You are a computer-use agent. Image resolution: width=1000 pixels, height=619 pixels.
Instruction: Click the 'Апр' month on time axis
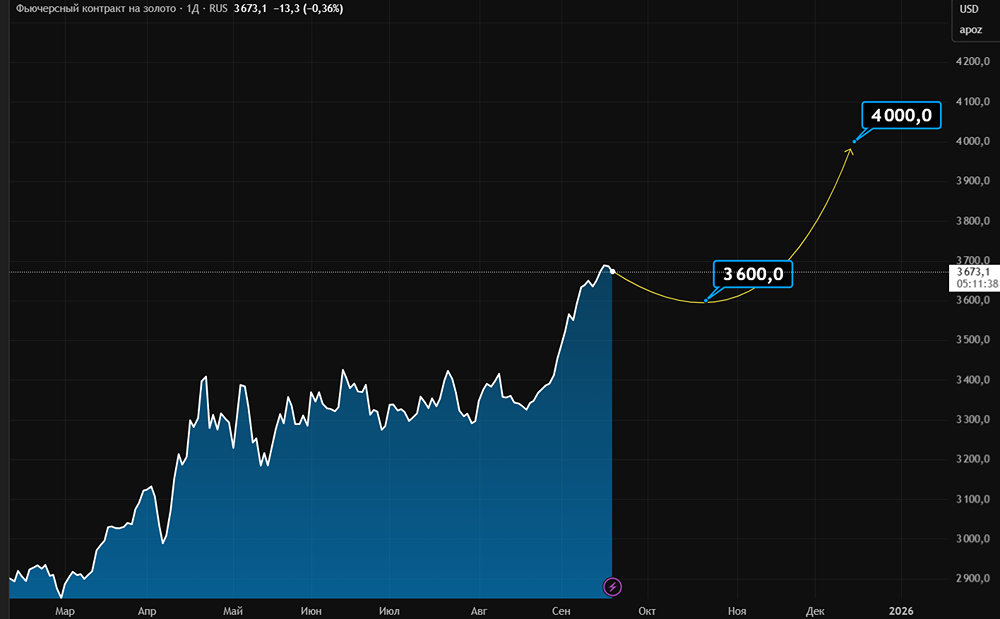pos(147,611)
